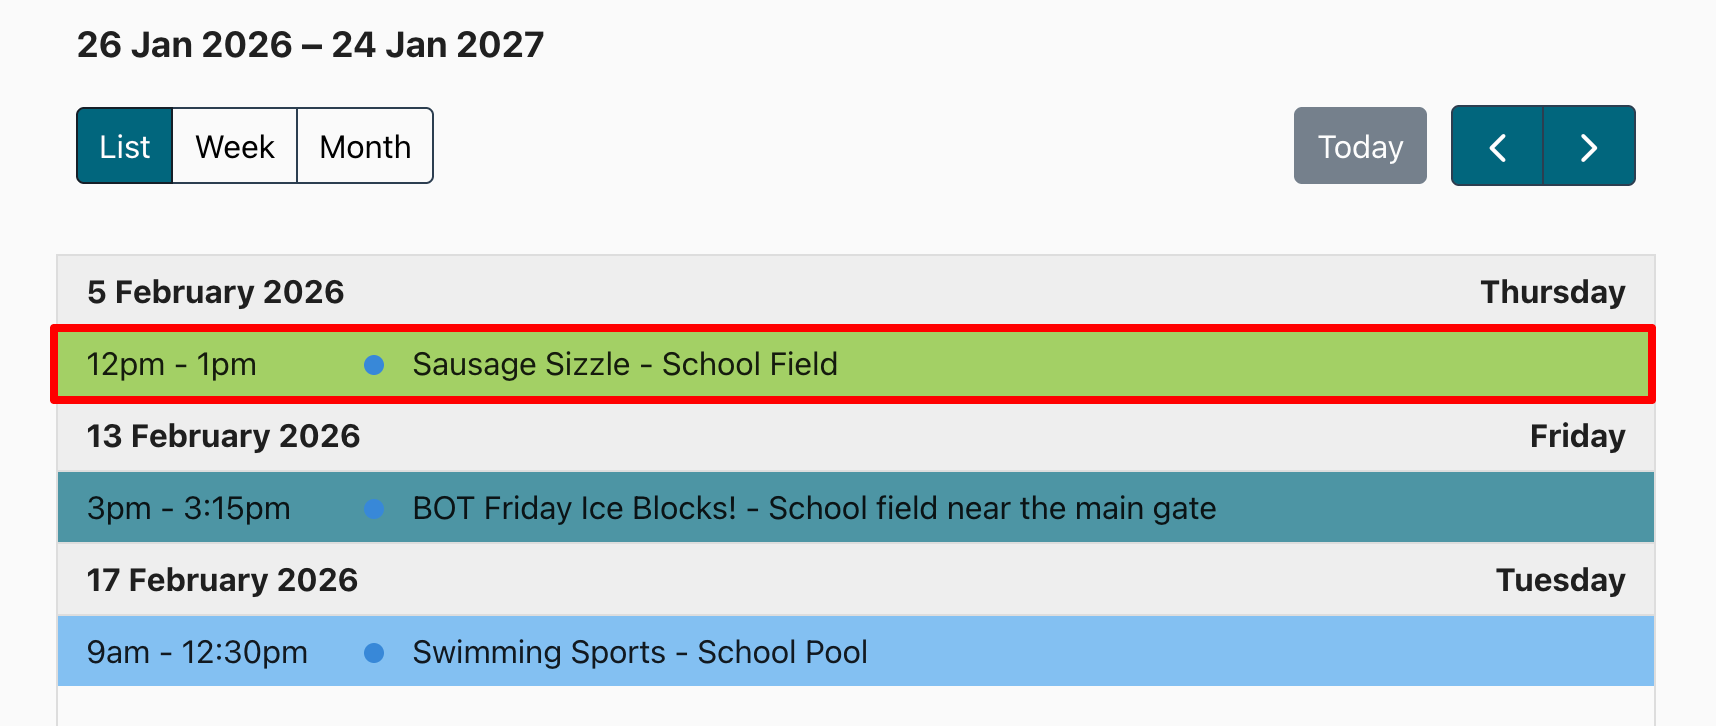Click the blue dot beside Sausage Sizzle
Image resolution: width=1716 pixels, height=726 pixels.
pos(374,365)
